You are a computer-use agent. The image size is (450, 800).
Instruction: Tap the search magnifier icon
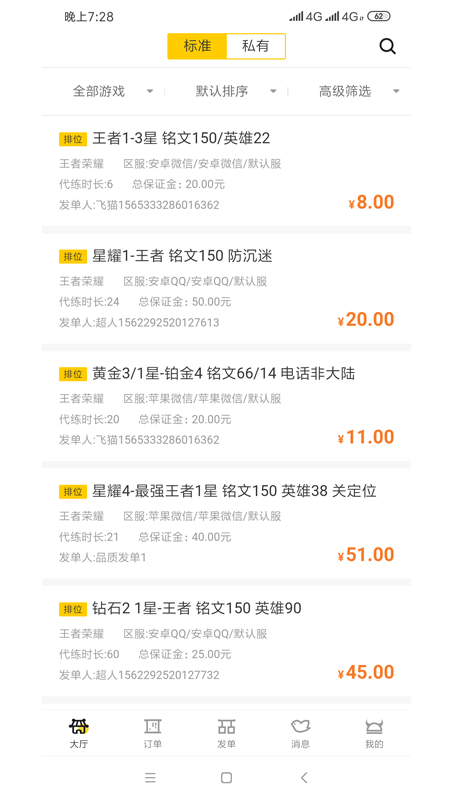[x=387, y=46]
